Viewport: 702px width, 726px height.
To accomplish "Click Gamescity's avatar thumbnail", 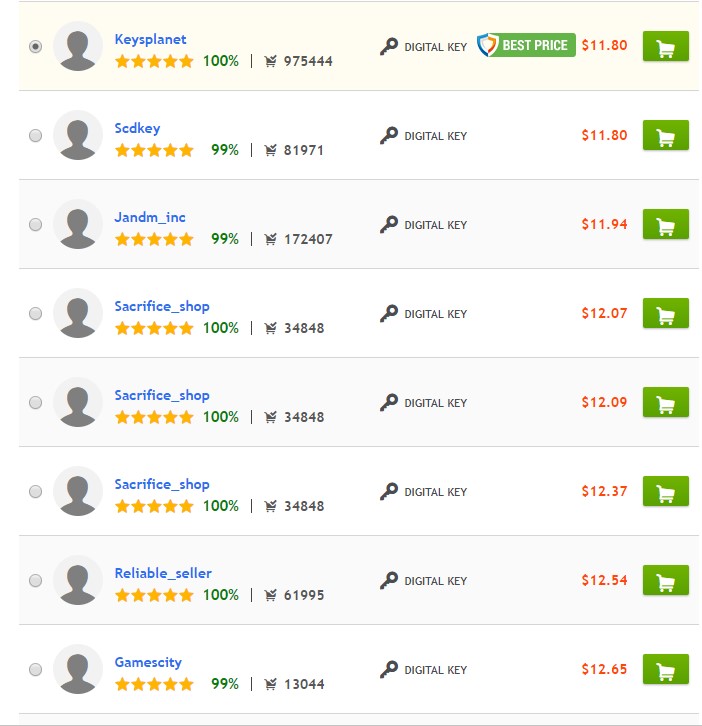I will 78,670.
